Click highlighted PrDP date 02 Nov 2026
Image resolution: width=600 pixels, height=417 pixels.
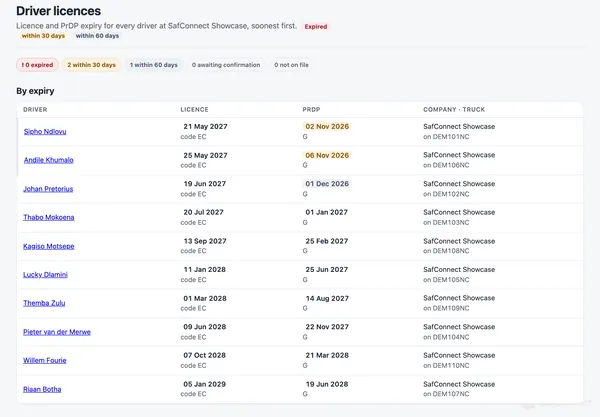[x=327, y=127]
